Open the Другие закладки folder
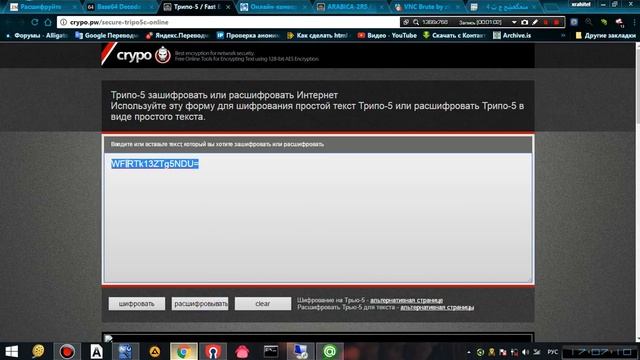This screenshot has width=640, height=360. [605, 36]
